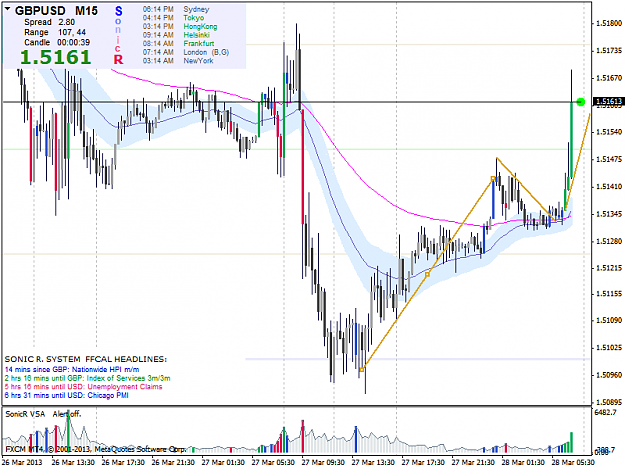Image resolution: width=625 pixels, height=469 pixels.
Task: Select trendline anchor at chart low
Action: click(362, 370)
